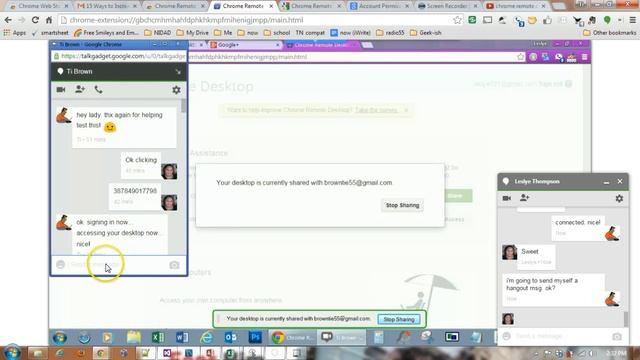Bookmark page with the star icon

[x=458, y=20]
